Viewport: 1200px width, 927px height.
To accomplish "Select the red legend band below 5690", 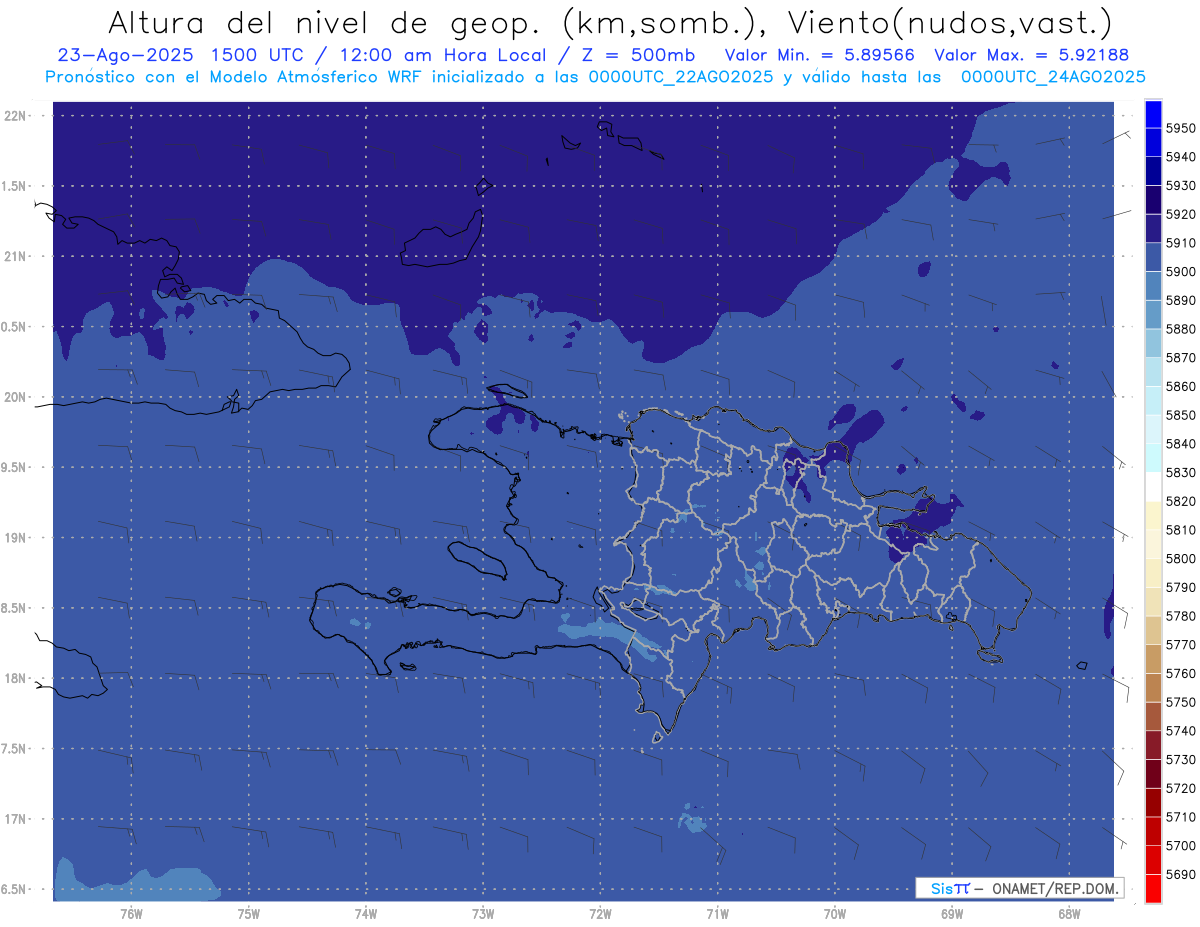I will click(x=1153, y=888).
